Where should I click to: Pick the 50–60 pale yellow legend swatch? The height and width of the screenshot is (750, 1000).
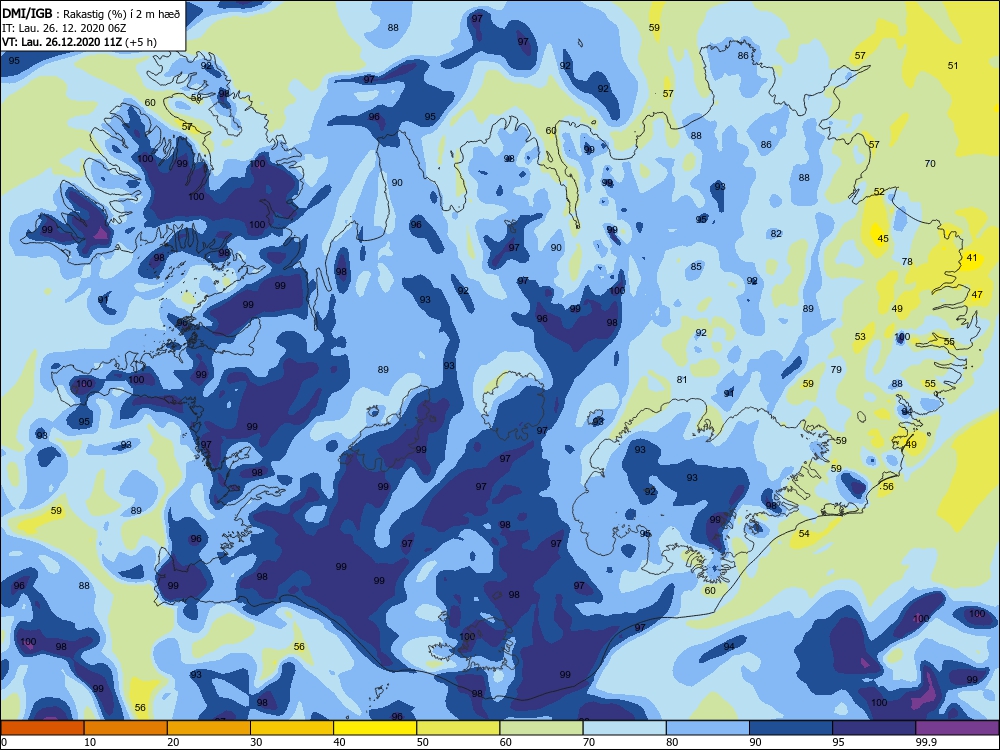point(458,728)
